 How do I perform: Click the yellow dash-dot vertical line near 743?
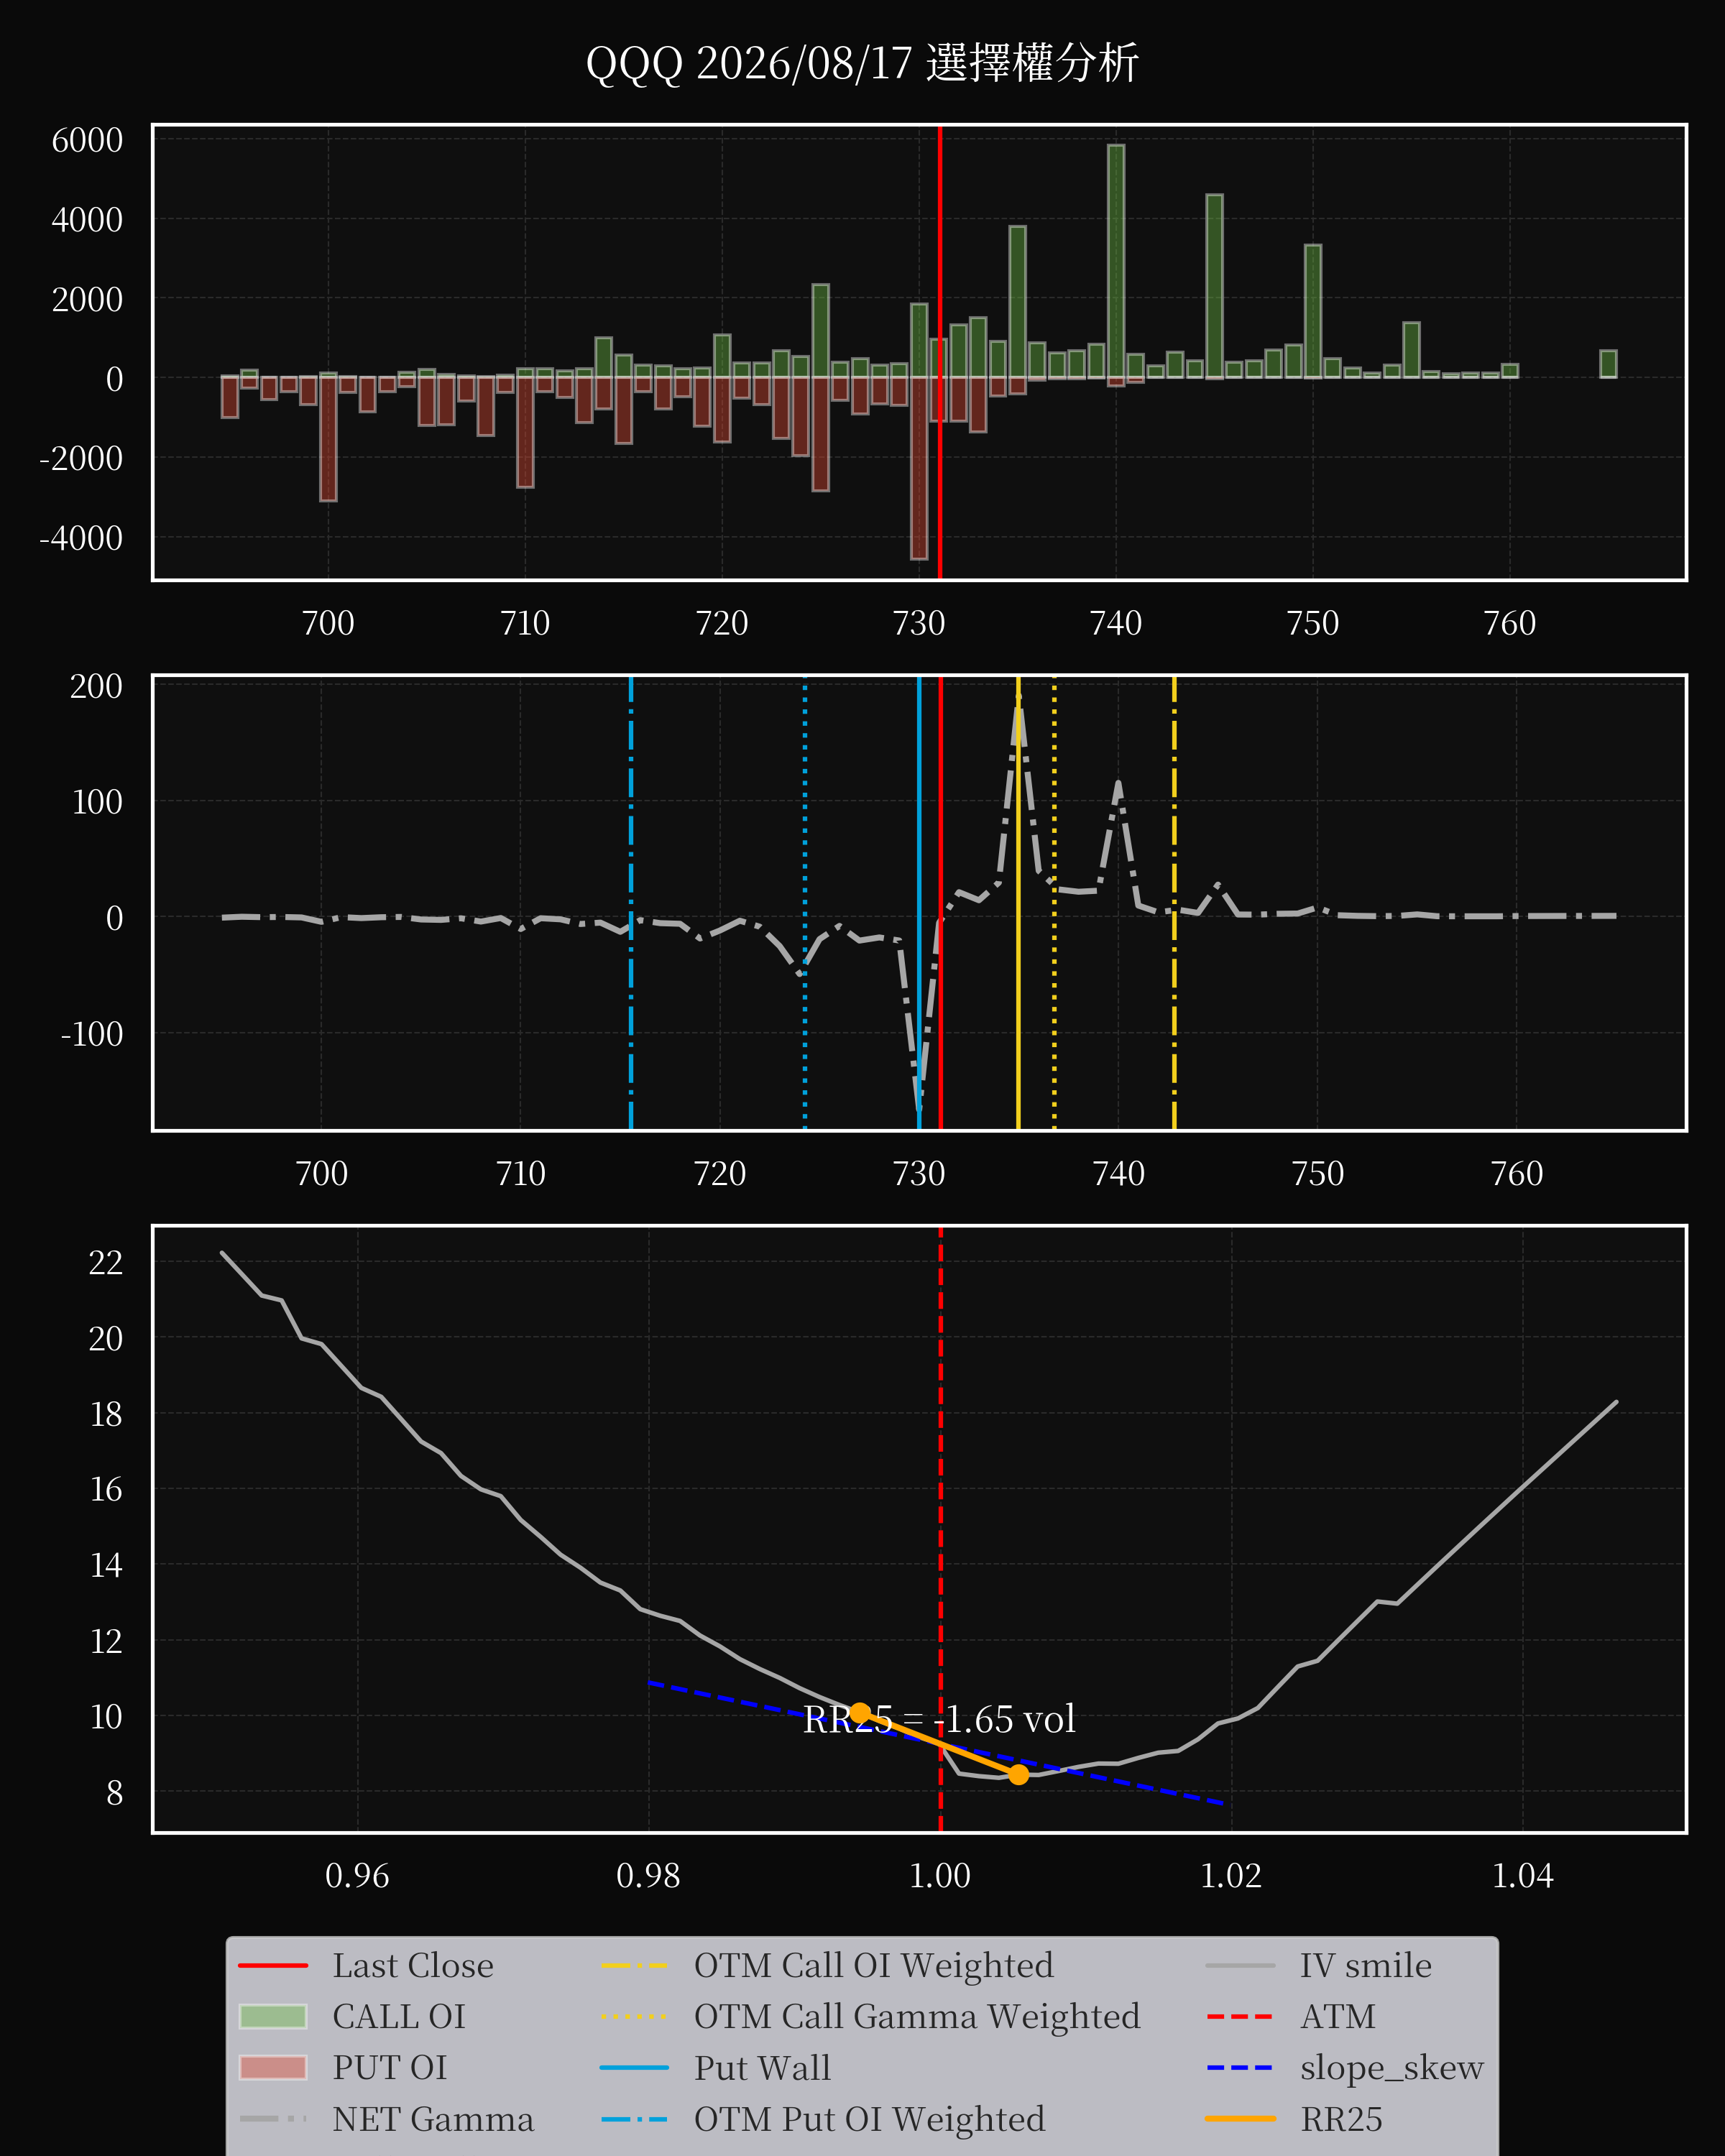(1174, 903)
